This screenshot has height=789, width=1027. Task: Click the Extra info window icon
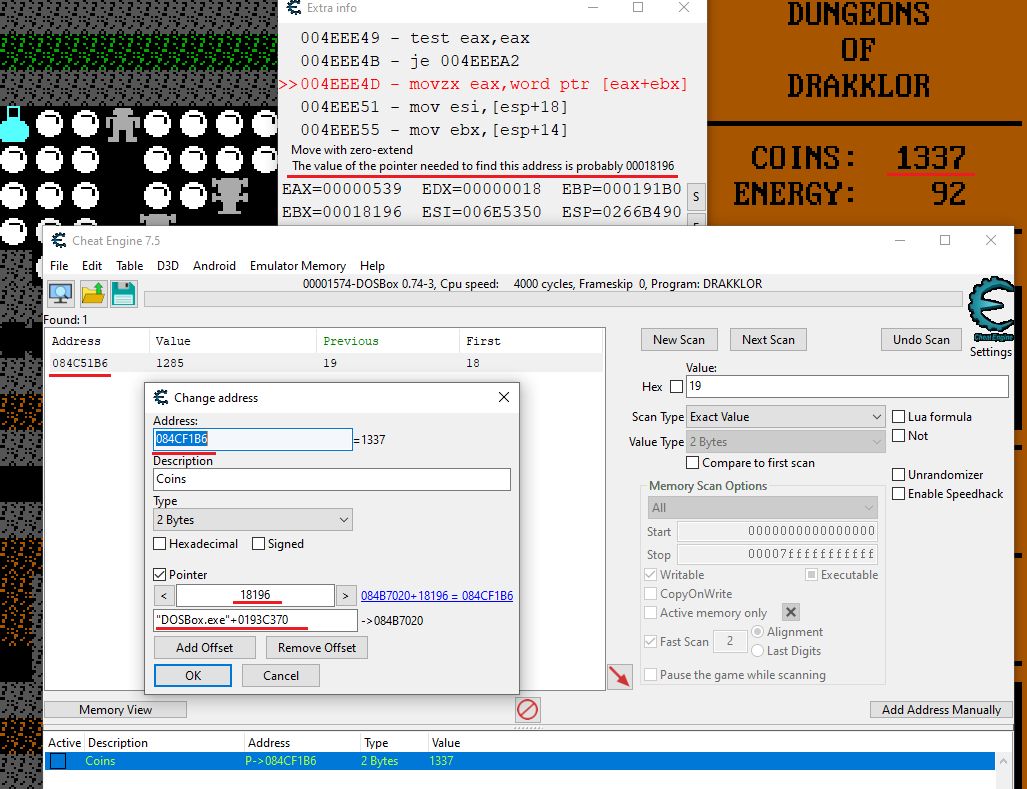[x=294, y=8]
